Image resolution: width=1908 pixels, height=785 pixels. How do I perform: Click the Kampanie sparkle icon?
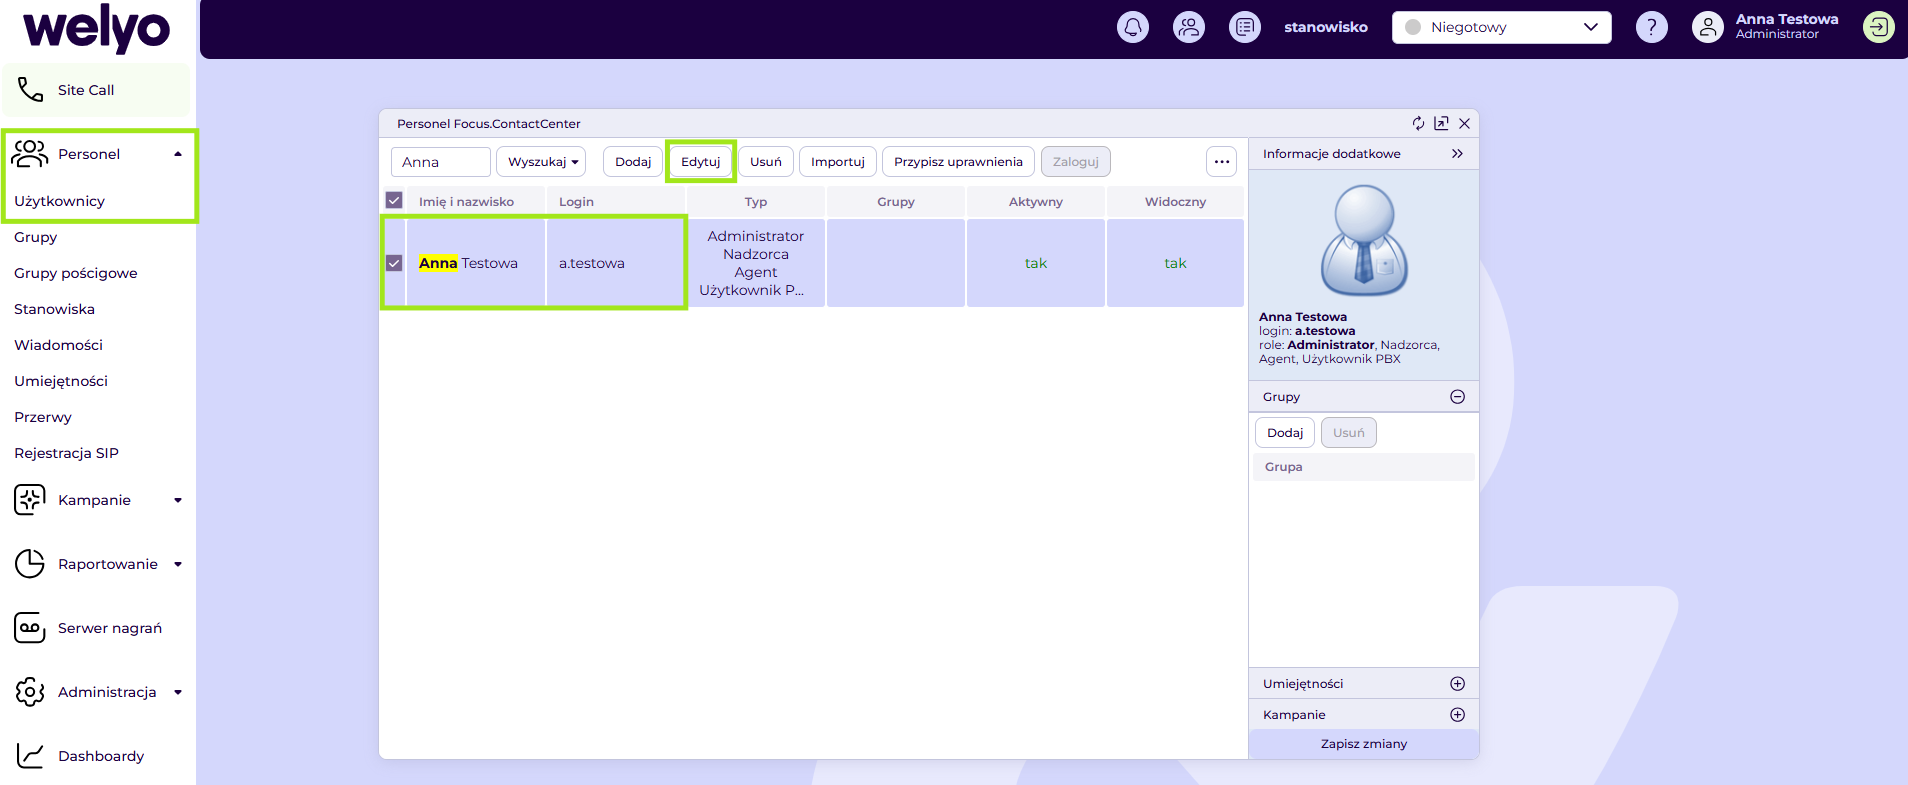[30, 500]
